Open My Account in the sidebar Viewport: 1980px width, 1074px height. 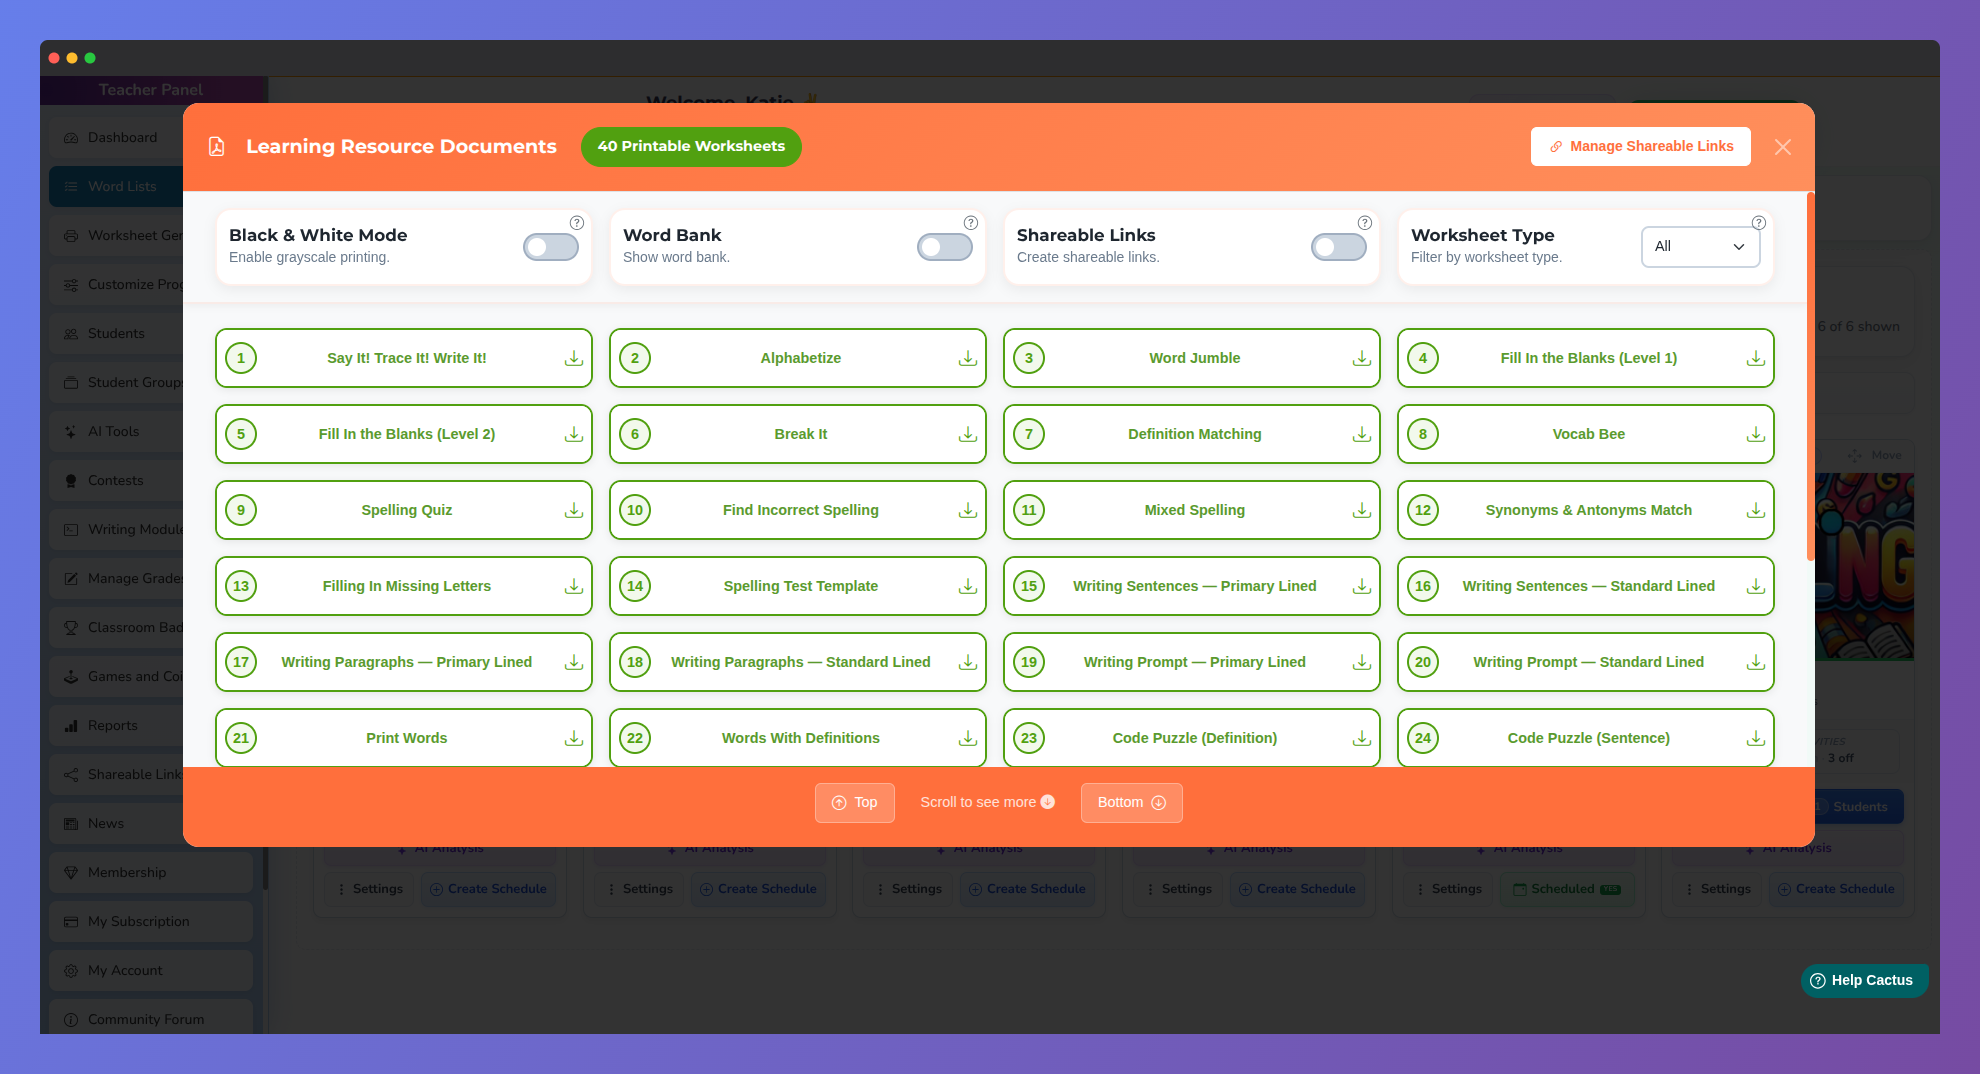pyautogui.click(x=150, y=971)
